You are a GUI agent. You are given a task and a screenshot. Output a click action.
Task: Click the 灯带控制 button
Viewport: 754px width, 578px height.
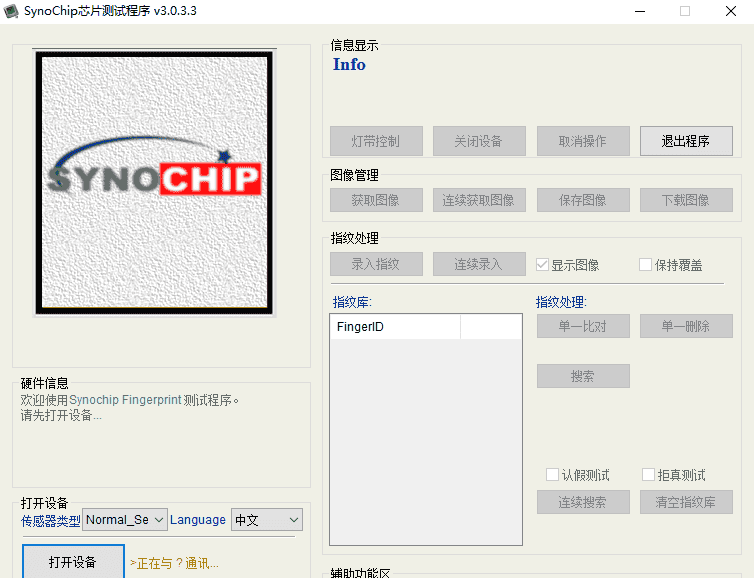[376, 141]
